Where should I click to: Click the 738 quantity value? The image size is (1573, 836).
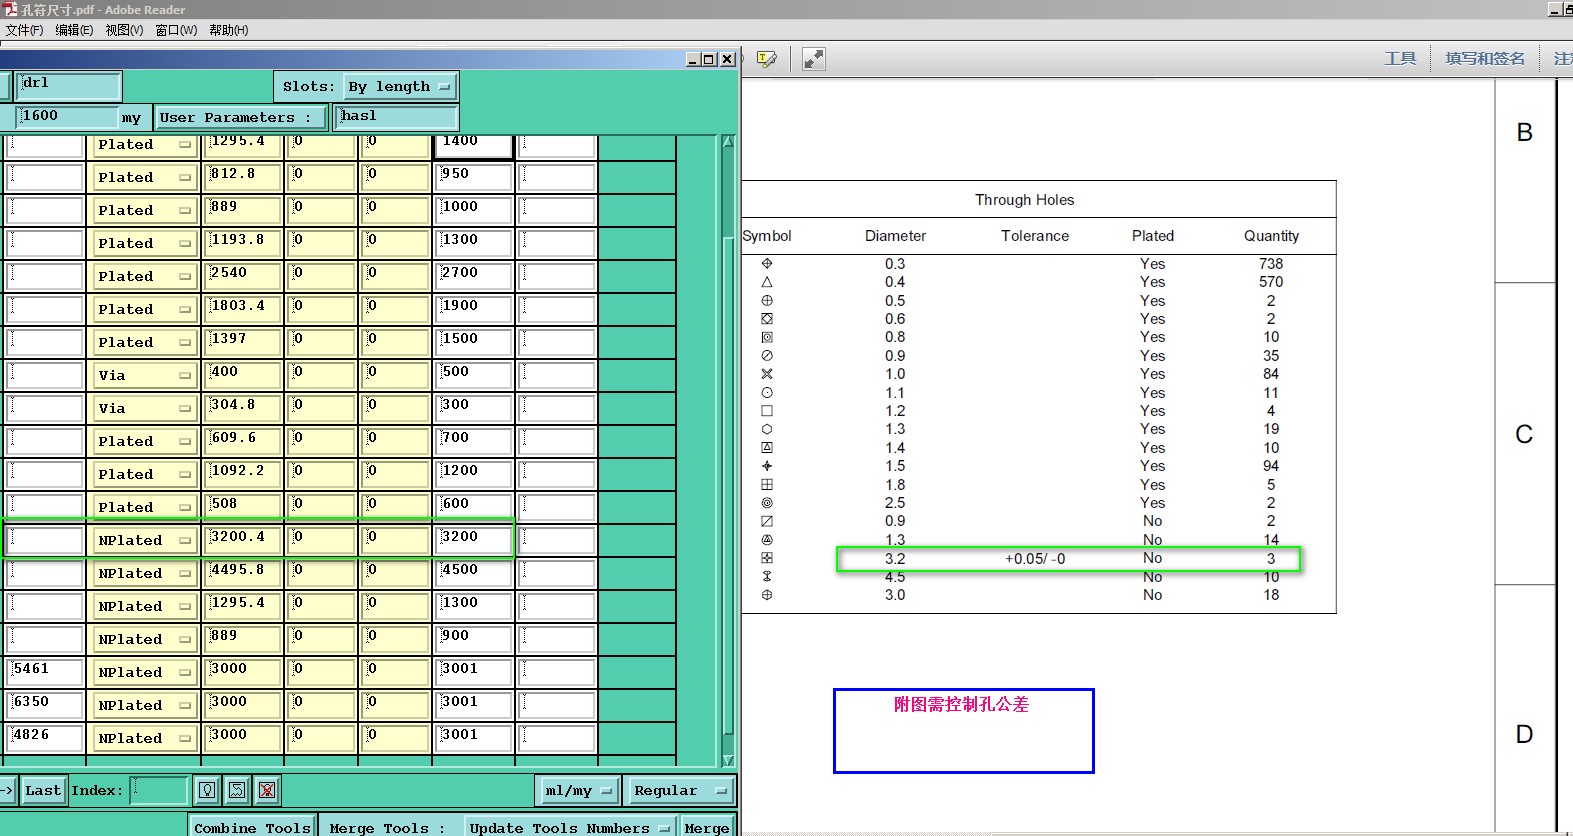point(1271,264)
